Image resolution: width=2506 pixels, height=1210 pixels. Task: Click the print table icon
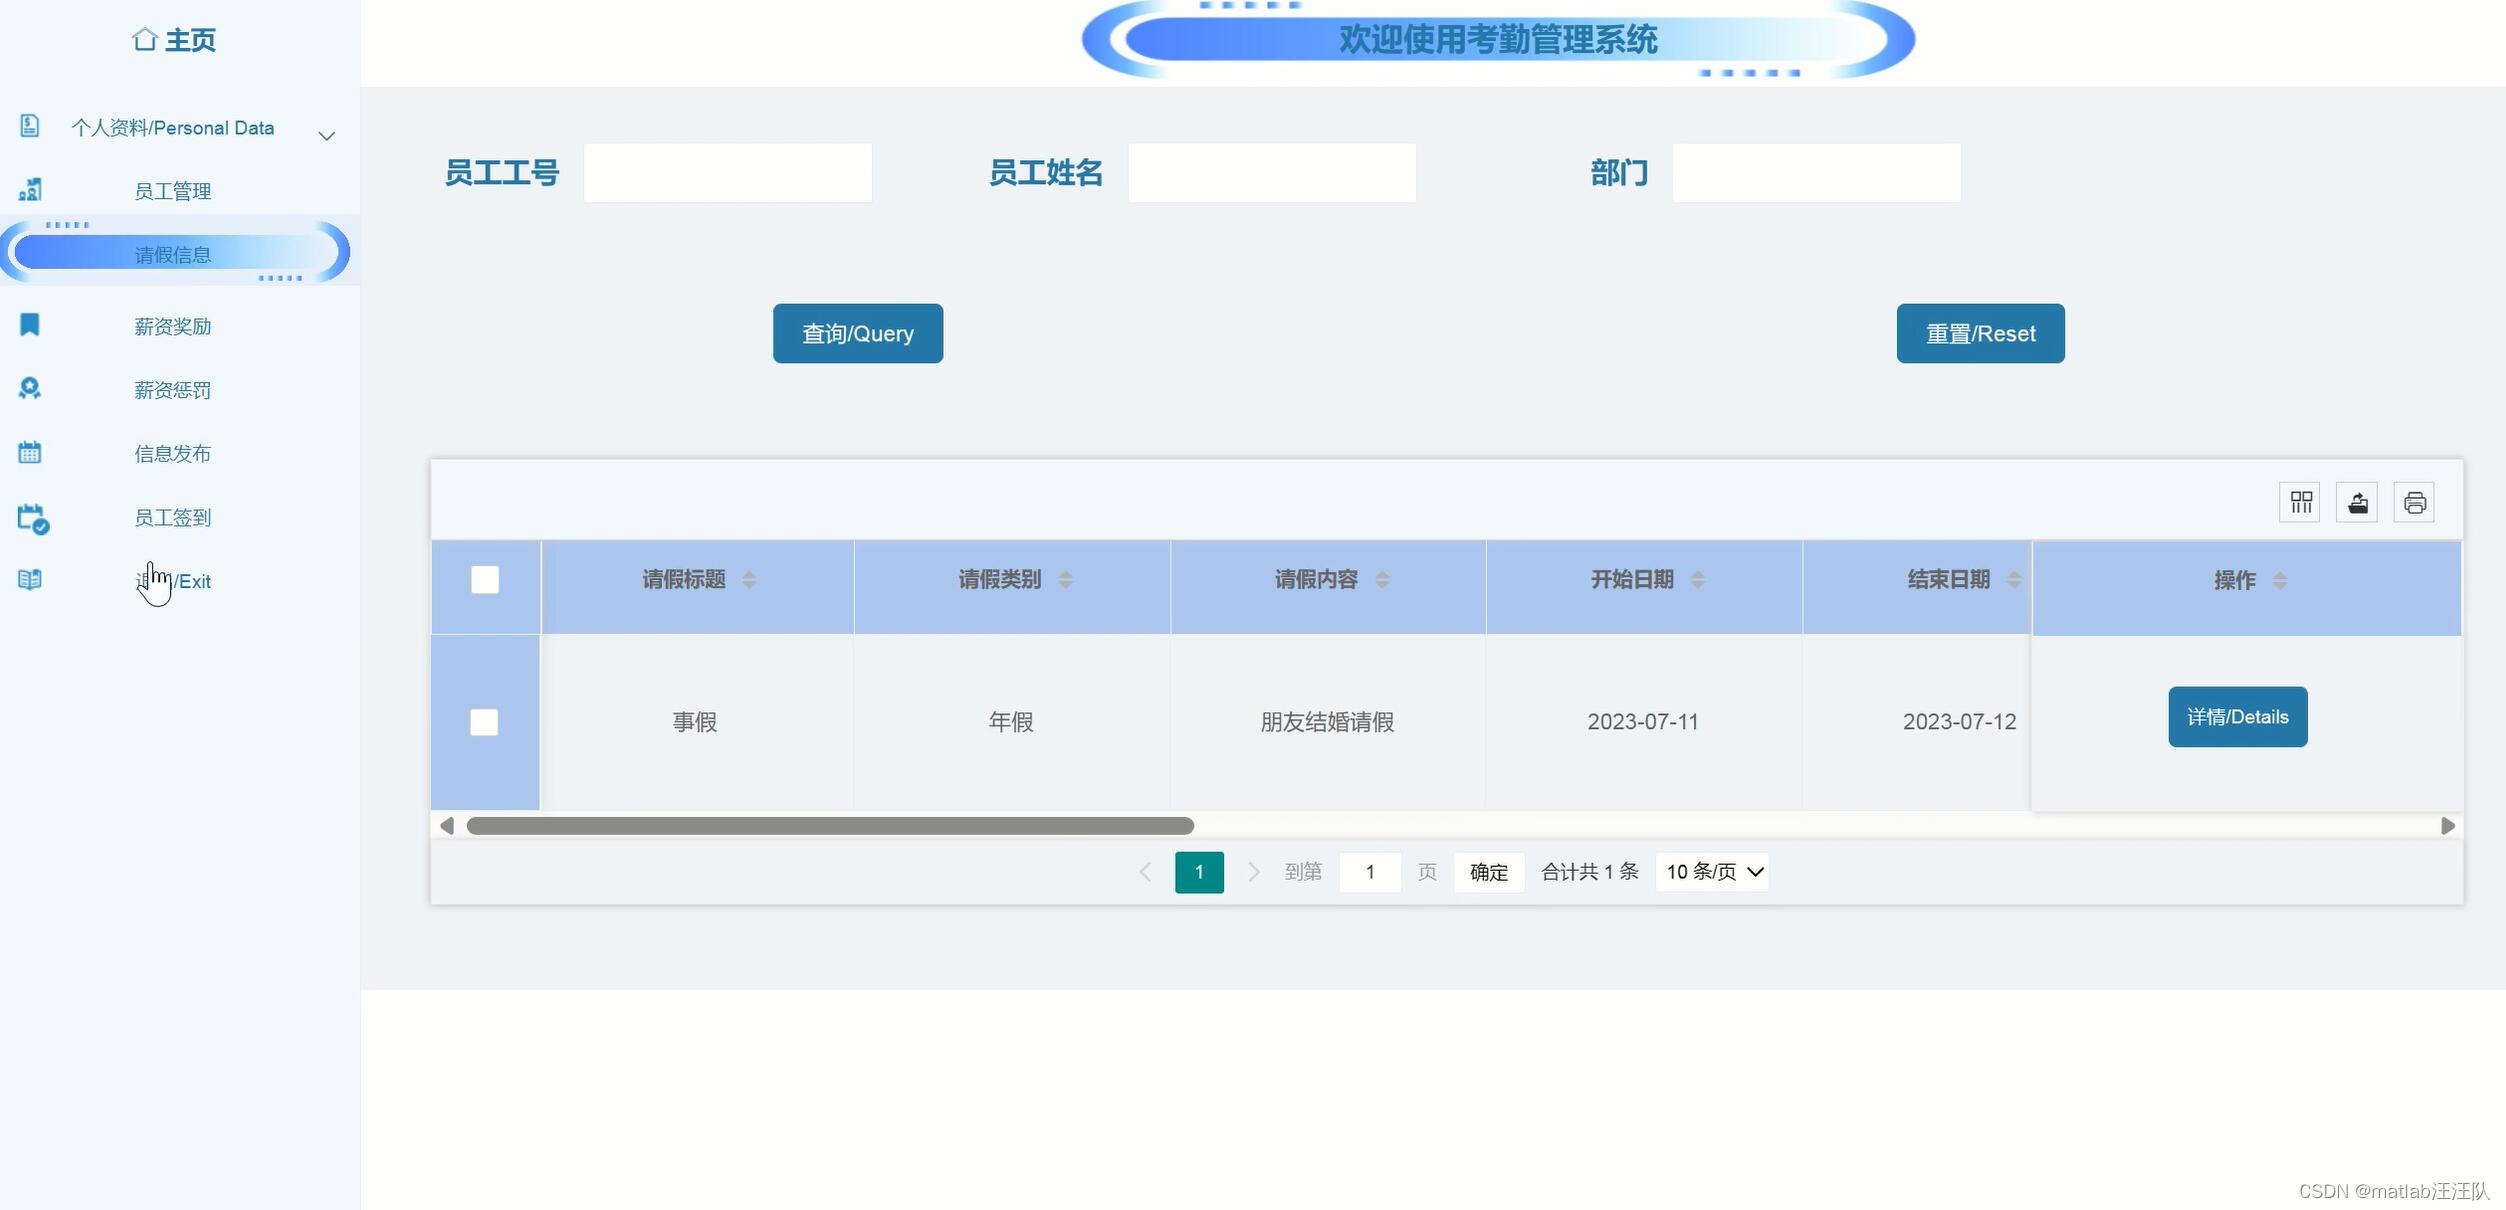[x=2414, y=502]
